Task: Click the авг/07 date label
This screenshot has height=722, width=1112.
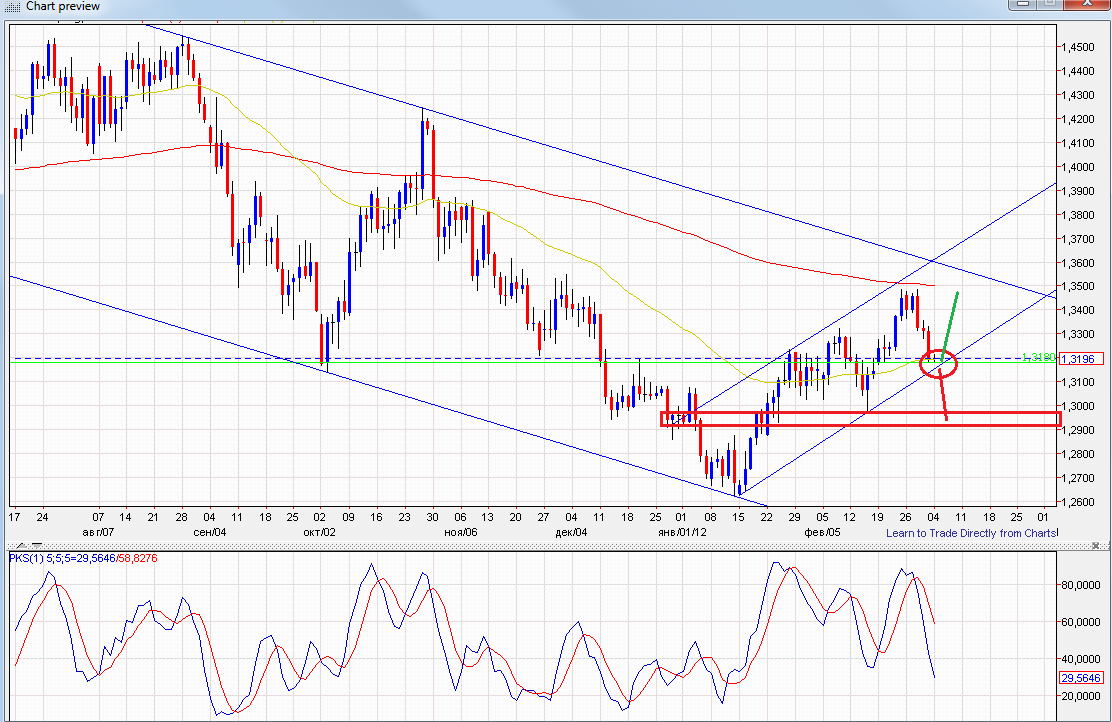Action: [98, 532]
